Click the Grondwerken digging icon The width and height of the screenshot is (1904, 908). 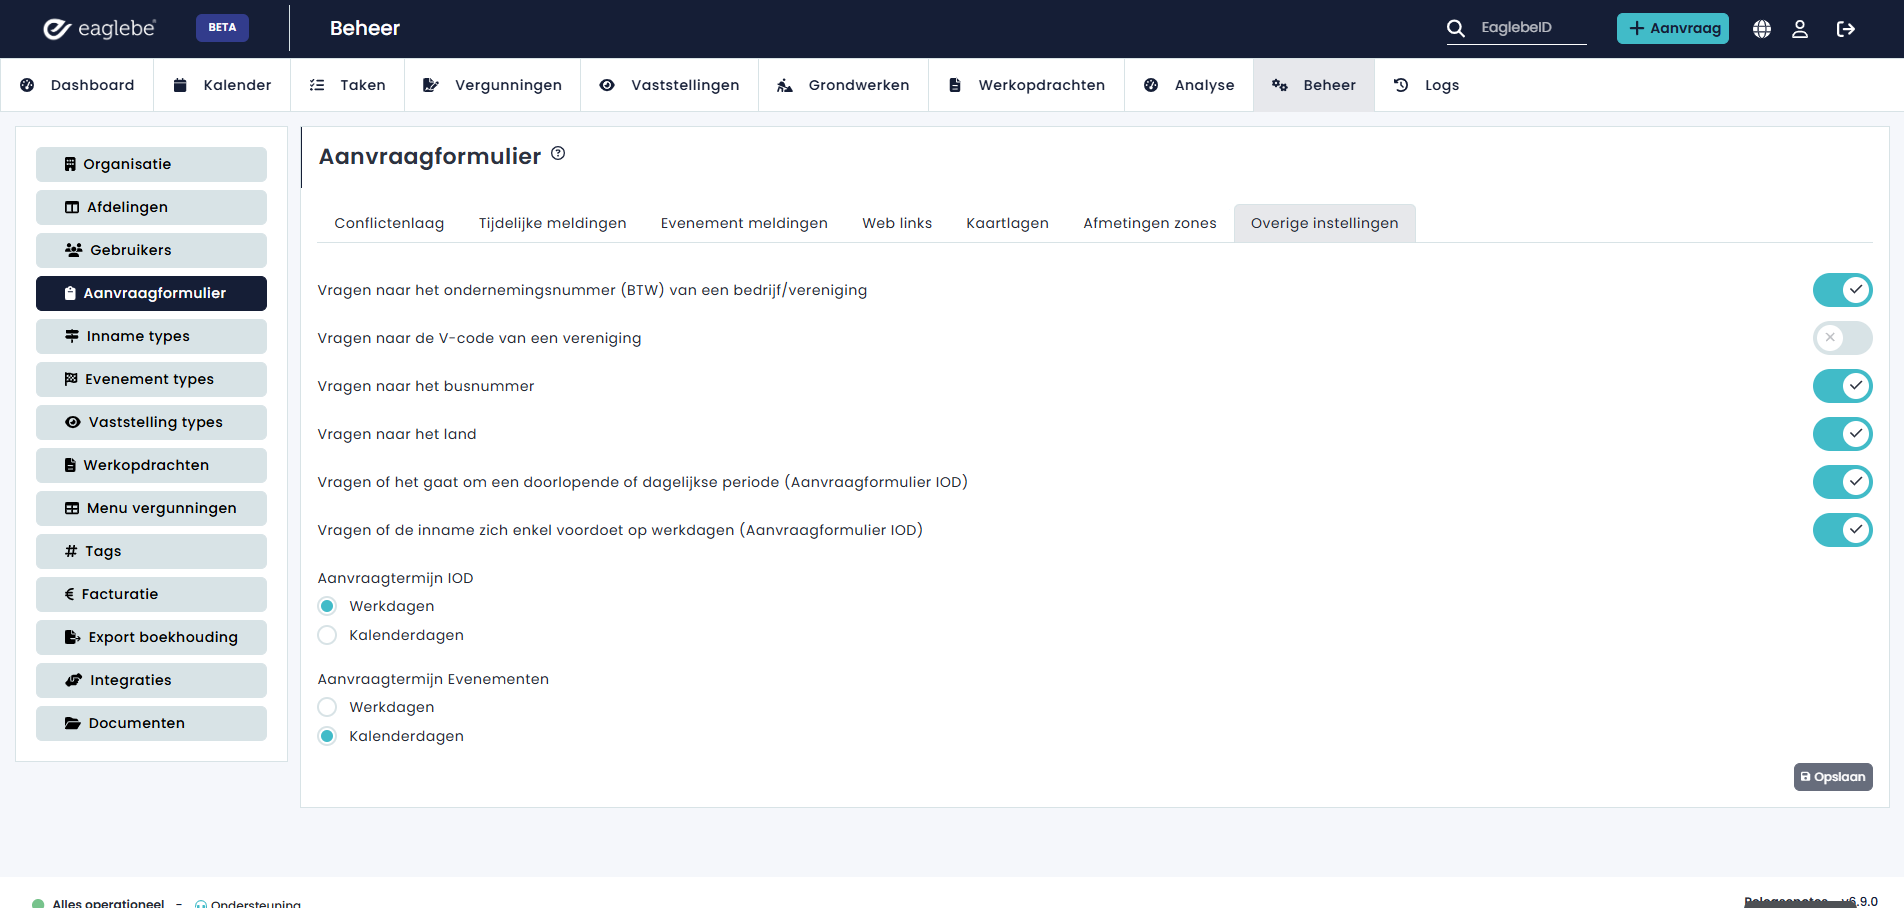coord(785,85)
